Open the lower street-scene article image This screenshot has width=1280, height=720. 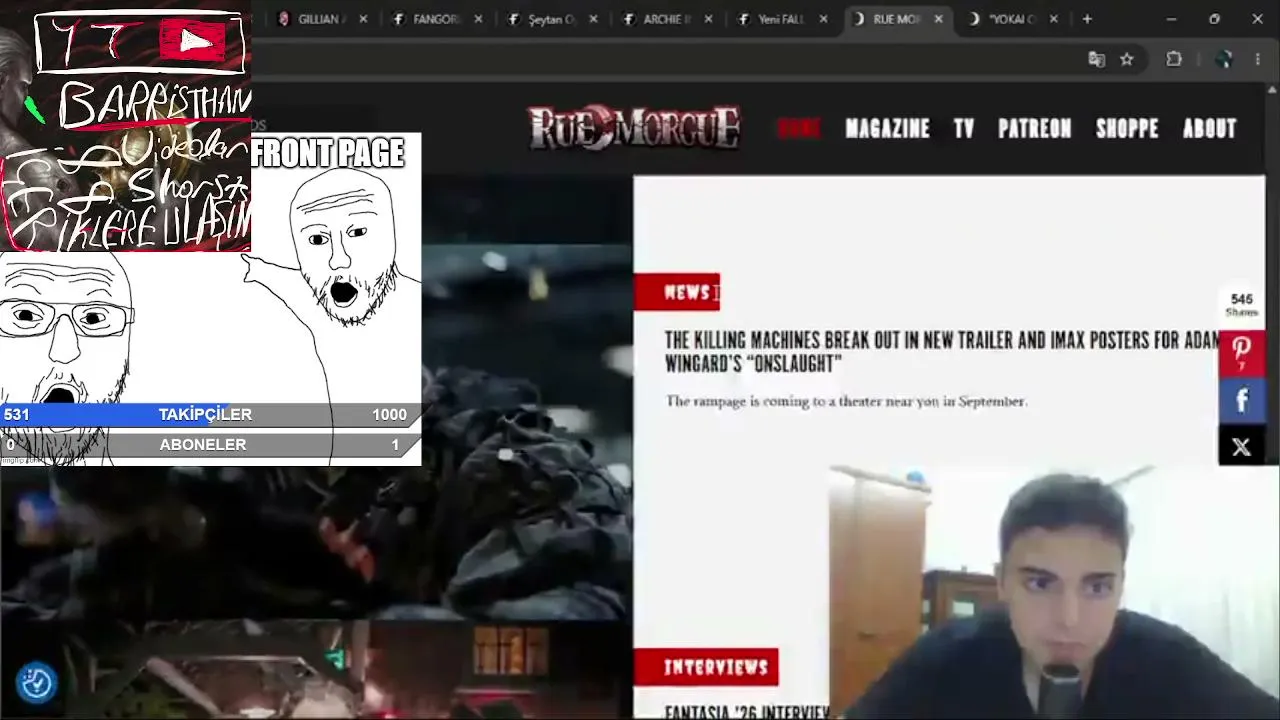316,670
